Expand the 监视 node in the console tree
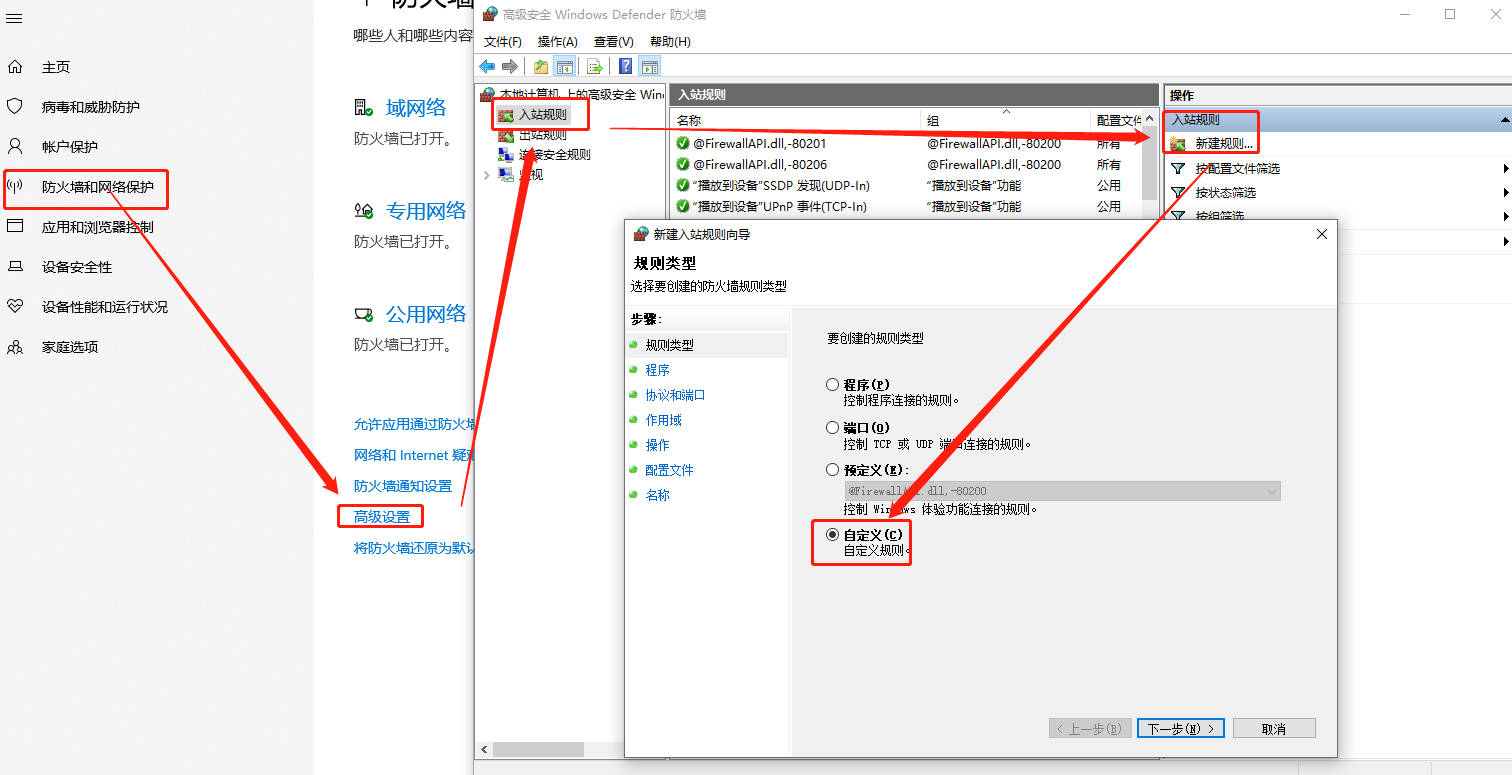This screenshot has width=1512, height=775. pos(487,174)
